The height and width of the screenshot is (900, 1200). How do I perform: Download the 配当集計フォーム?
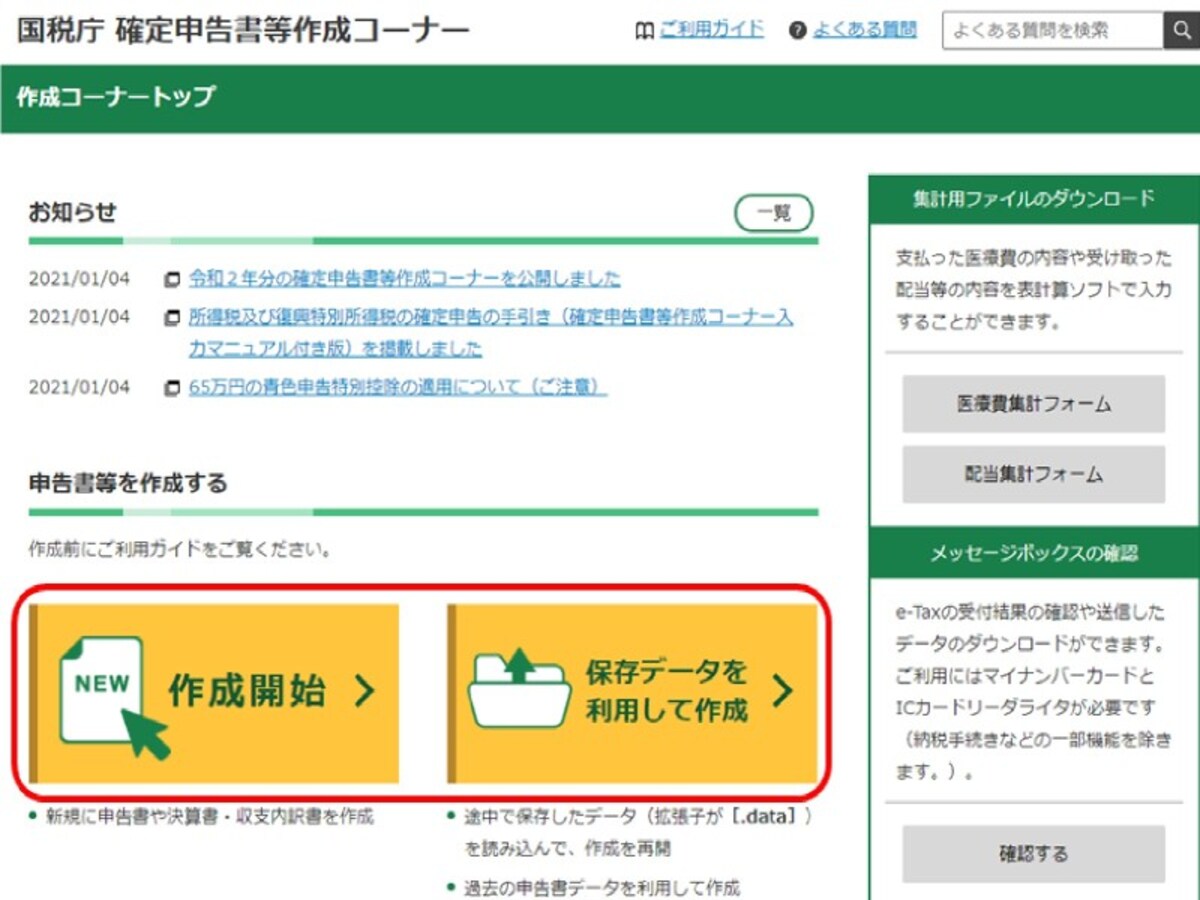[1034, 474]
